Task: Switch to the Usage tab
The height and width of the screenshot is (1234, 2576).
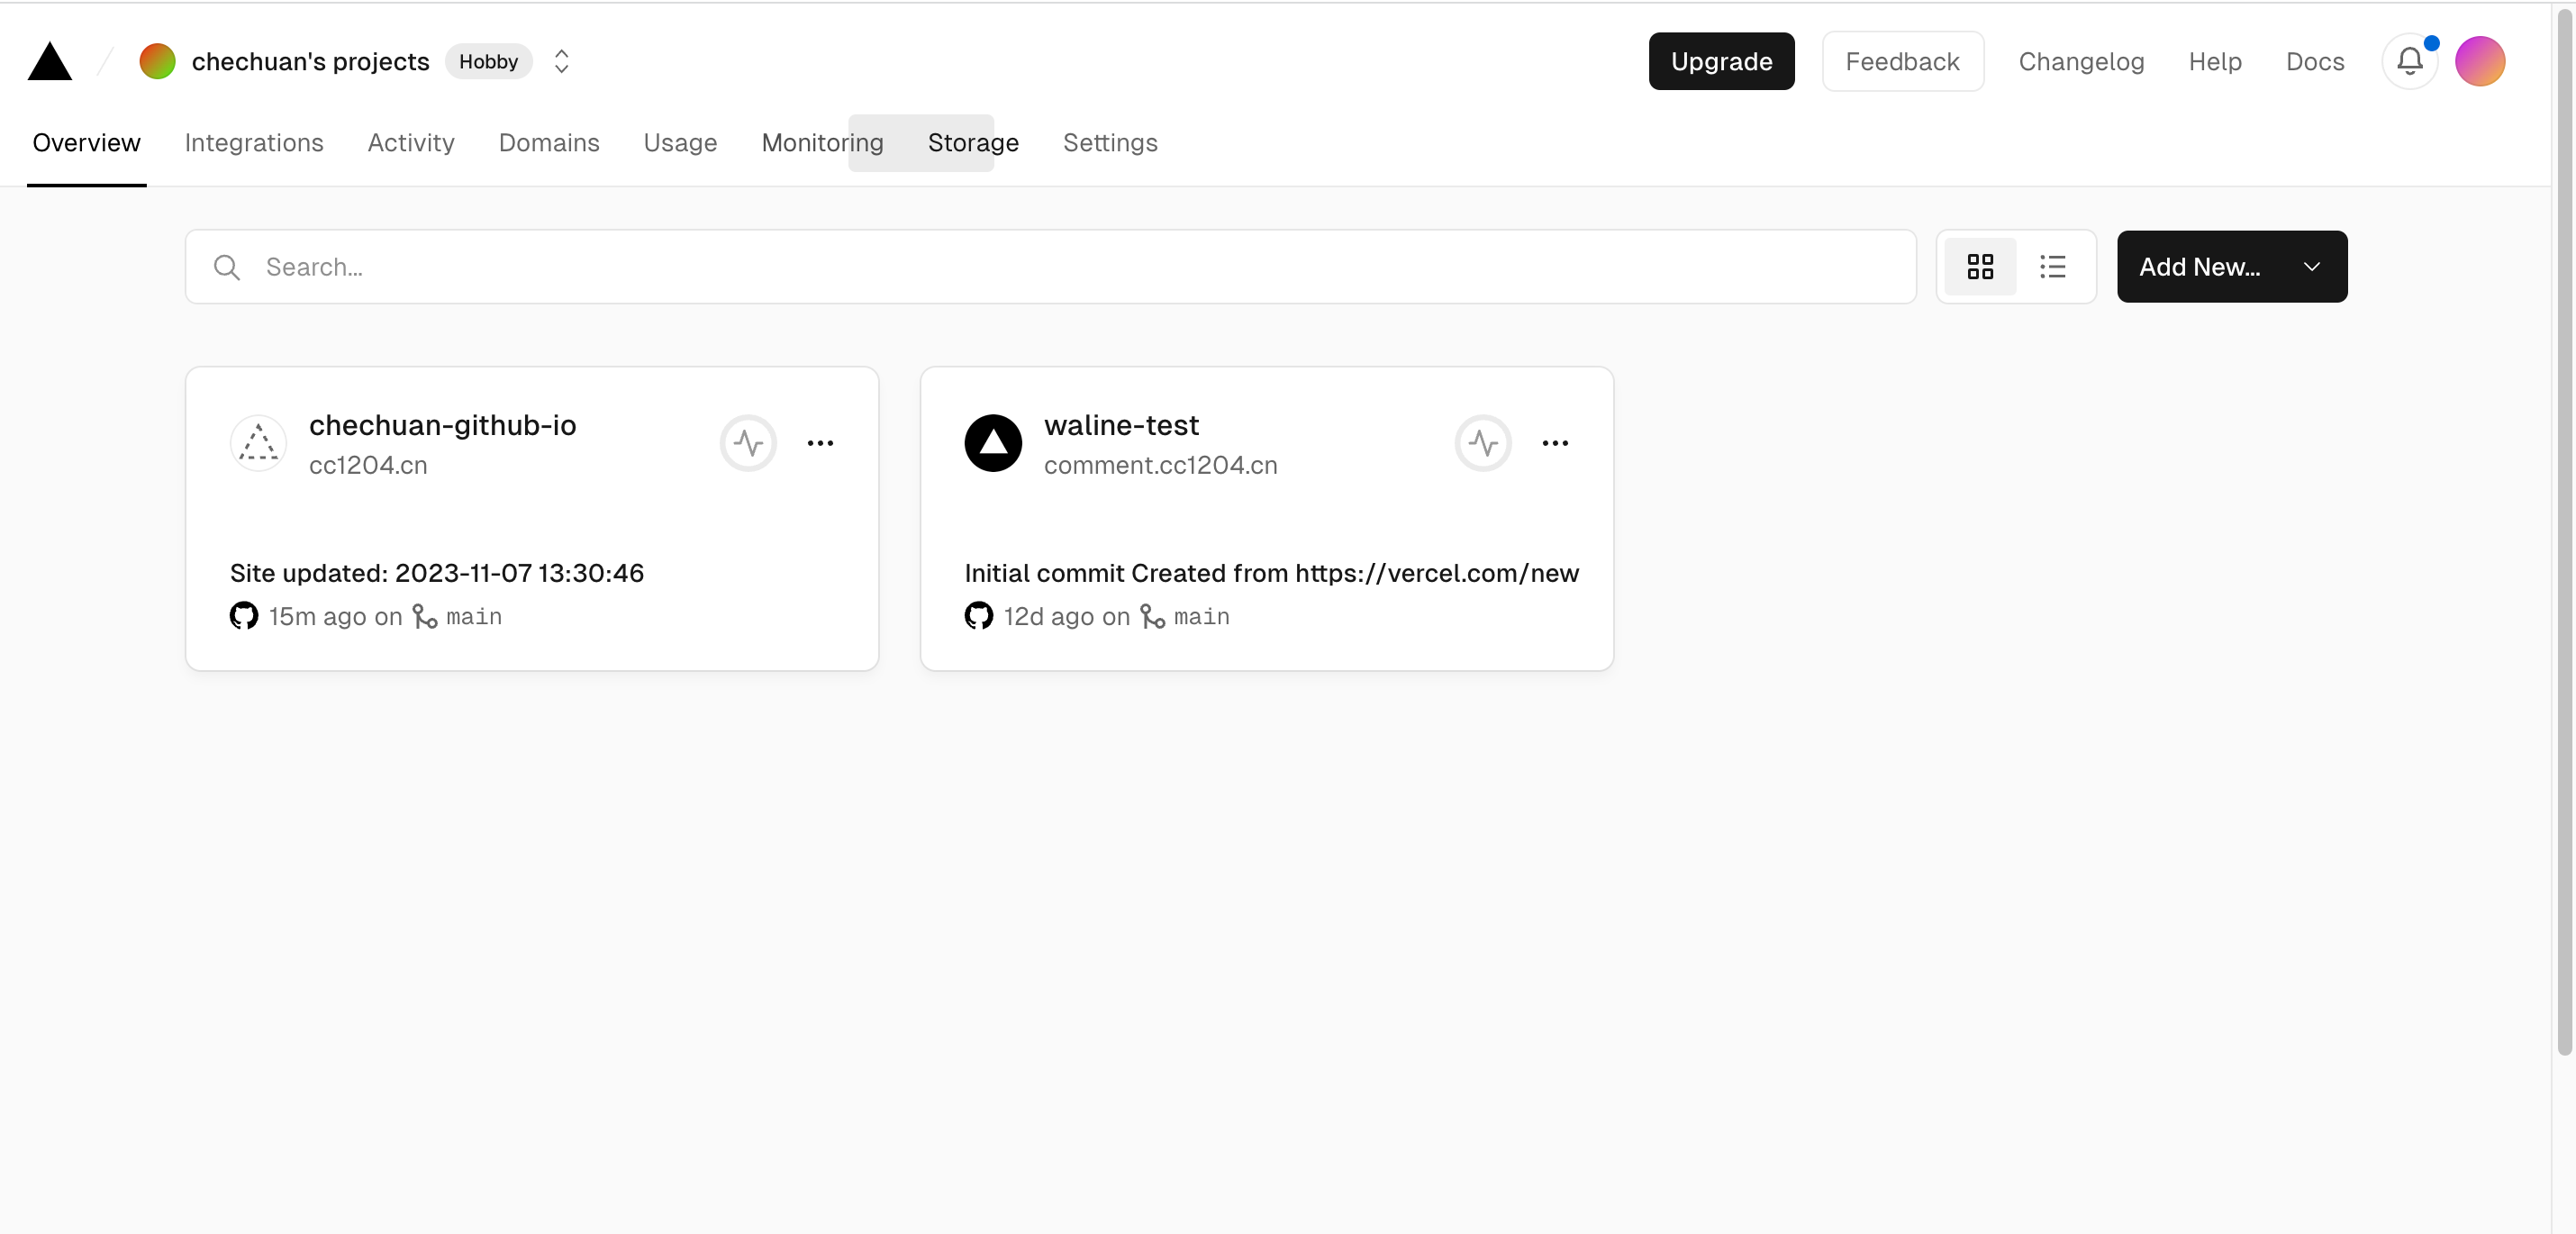Action: tap(680, 143)
